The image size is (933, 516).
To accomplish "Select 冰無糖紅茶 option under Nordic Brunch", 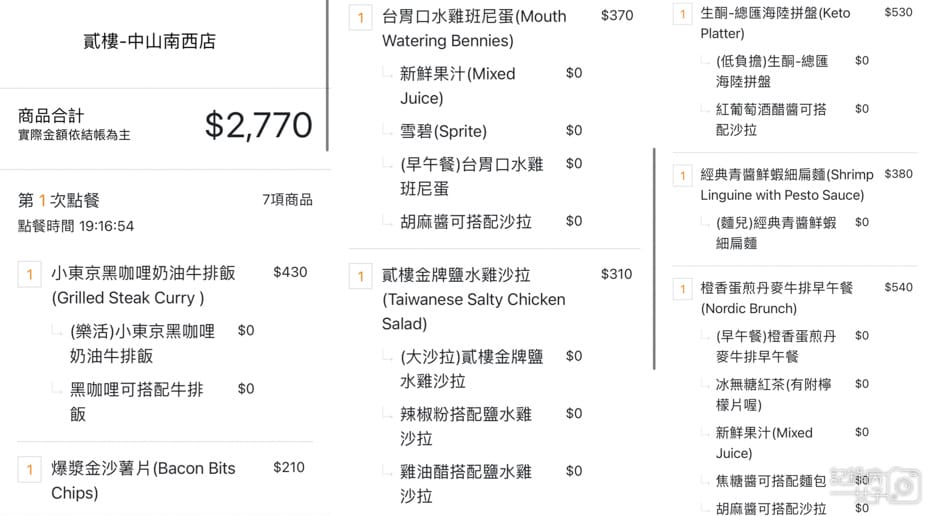I will pyautogui.click(x=773, y=393).
